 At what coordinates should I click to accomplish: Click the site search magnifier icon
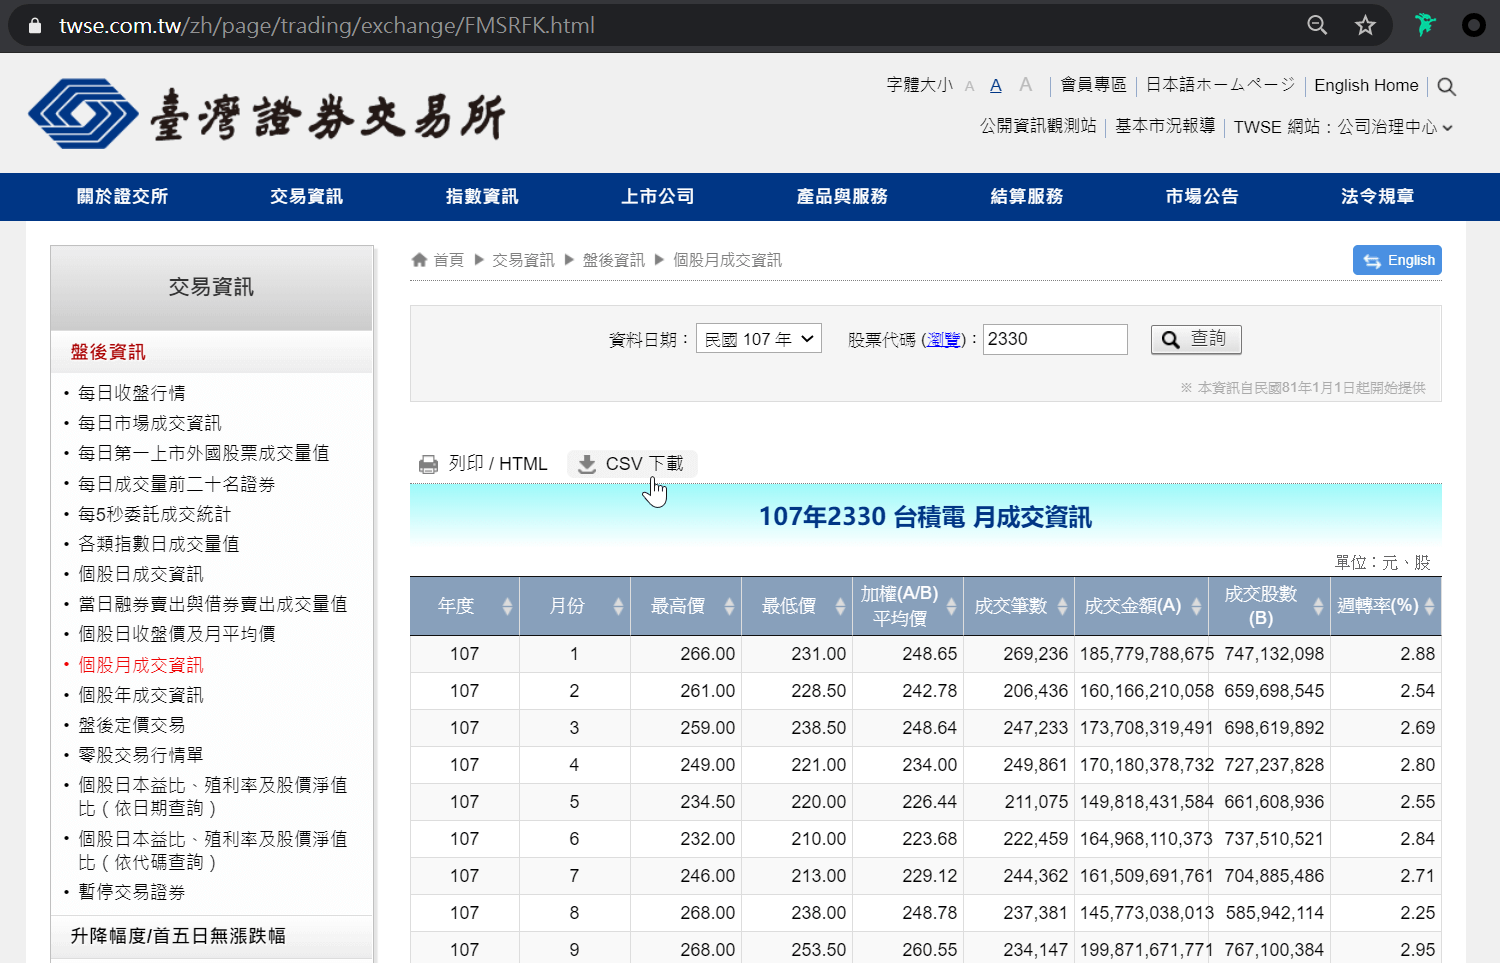pyautogui.click(x=1446, y=87)
